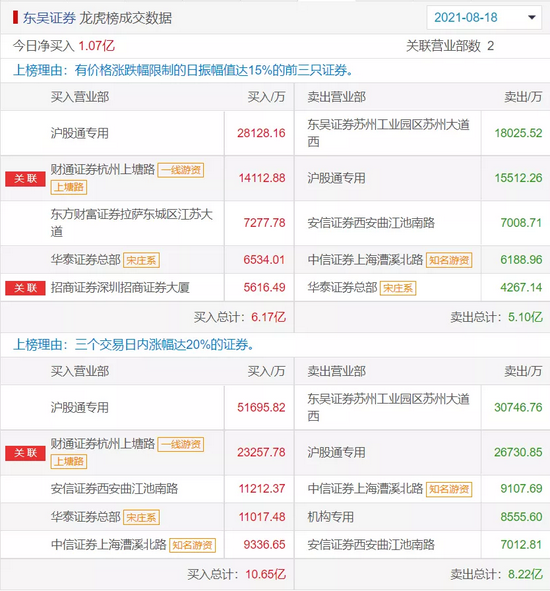Click 买入/万 header in the first table
This screenshot has height=591, width=550.
266,97
